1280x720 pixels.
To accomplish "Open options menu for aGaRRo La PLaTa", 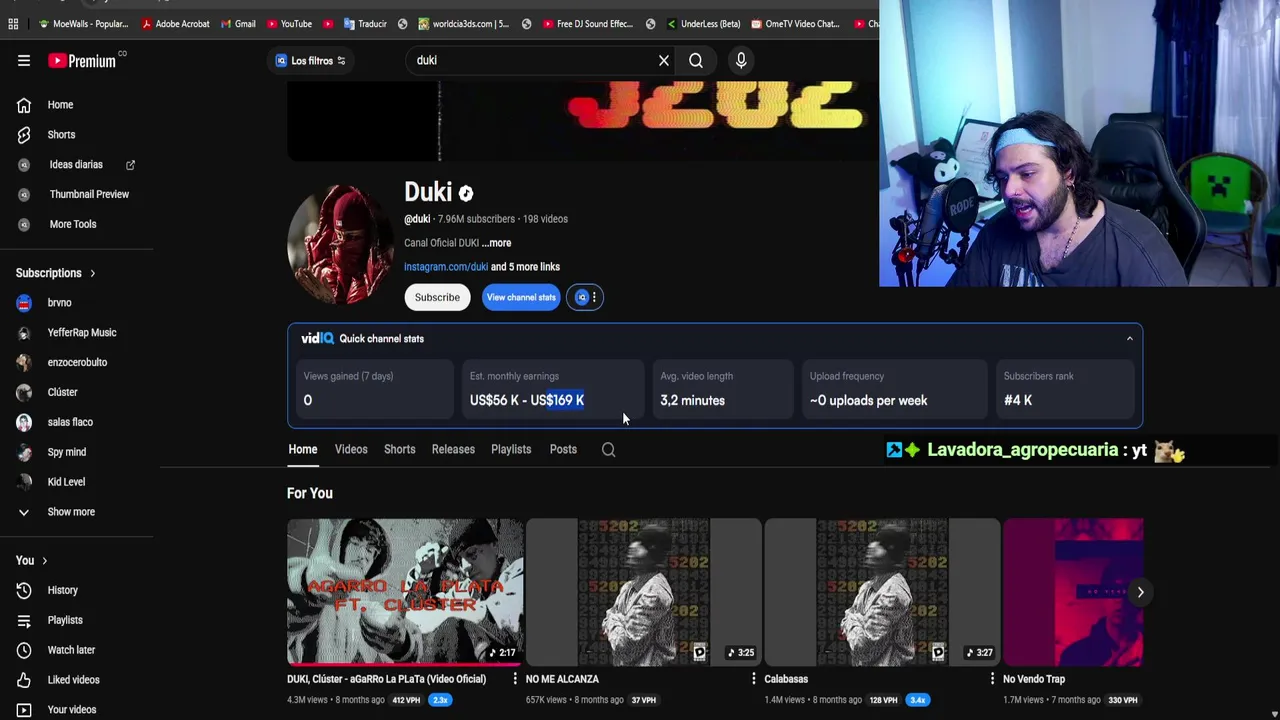I will pos(515,679).
